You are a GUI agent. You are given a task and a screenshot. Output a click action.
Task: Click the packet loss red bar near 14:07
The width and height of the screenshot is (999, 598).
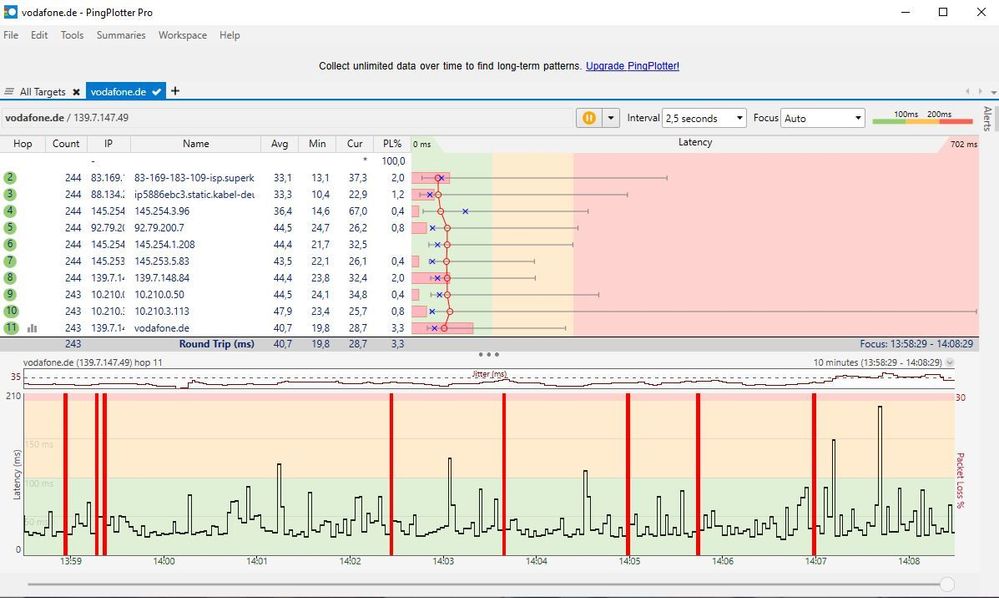tap(814, 474)
